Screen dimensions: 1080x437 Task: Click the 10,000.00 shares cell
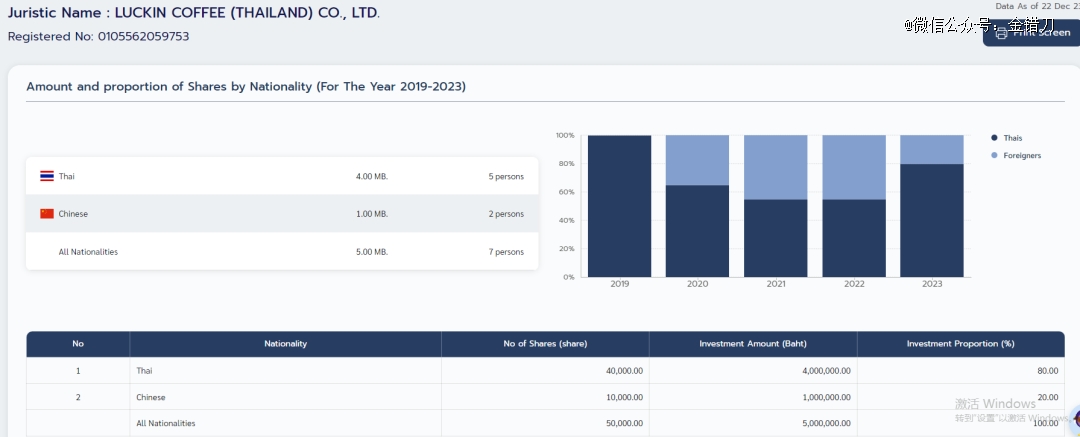[x=546, y=397]
